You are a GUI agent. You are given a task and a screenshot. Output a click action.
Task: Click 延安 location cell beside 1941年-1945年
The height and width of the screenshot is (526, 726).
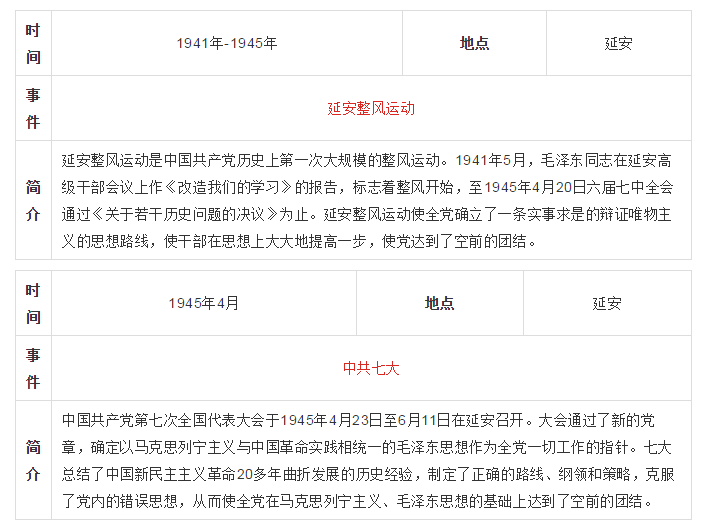(x=619, y=43)
